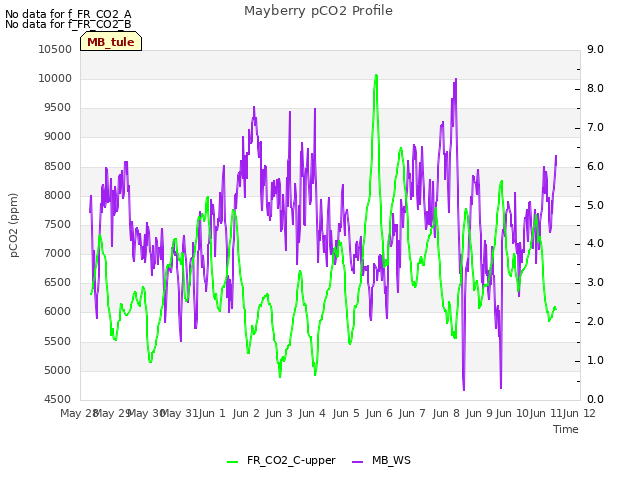Click the Jun 9 date tick label

point(479,413)
